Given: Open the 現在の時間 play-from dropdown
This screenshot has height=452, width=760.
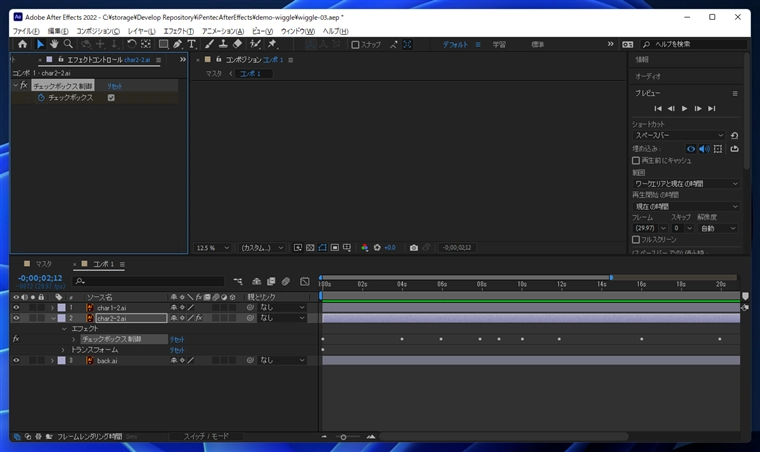Looking at the screenshot, I should coord(686,206).
